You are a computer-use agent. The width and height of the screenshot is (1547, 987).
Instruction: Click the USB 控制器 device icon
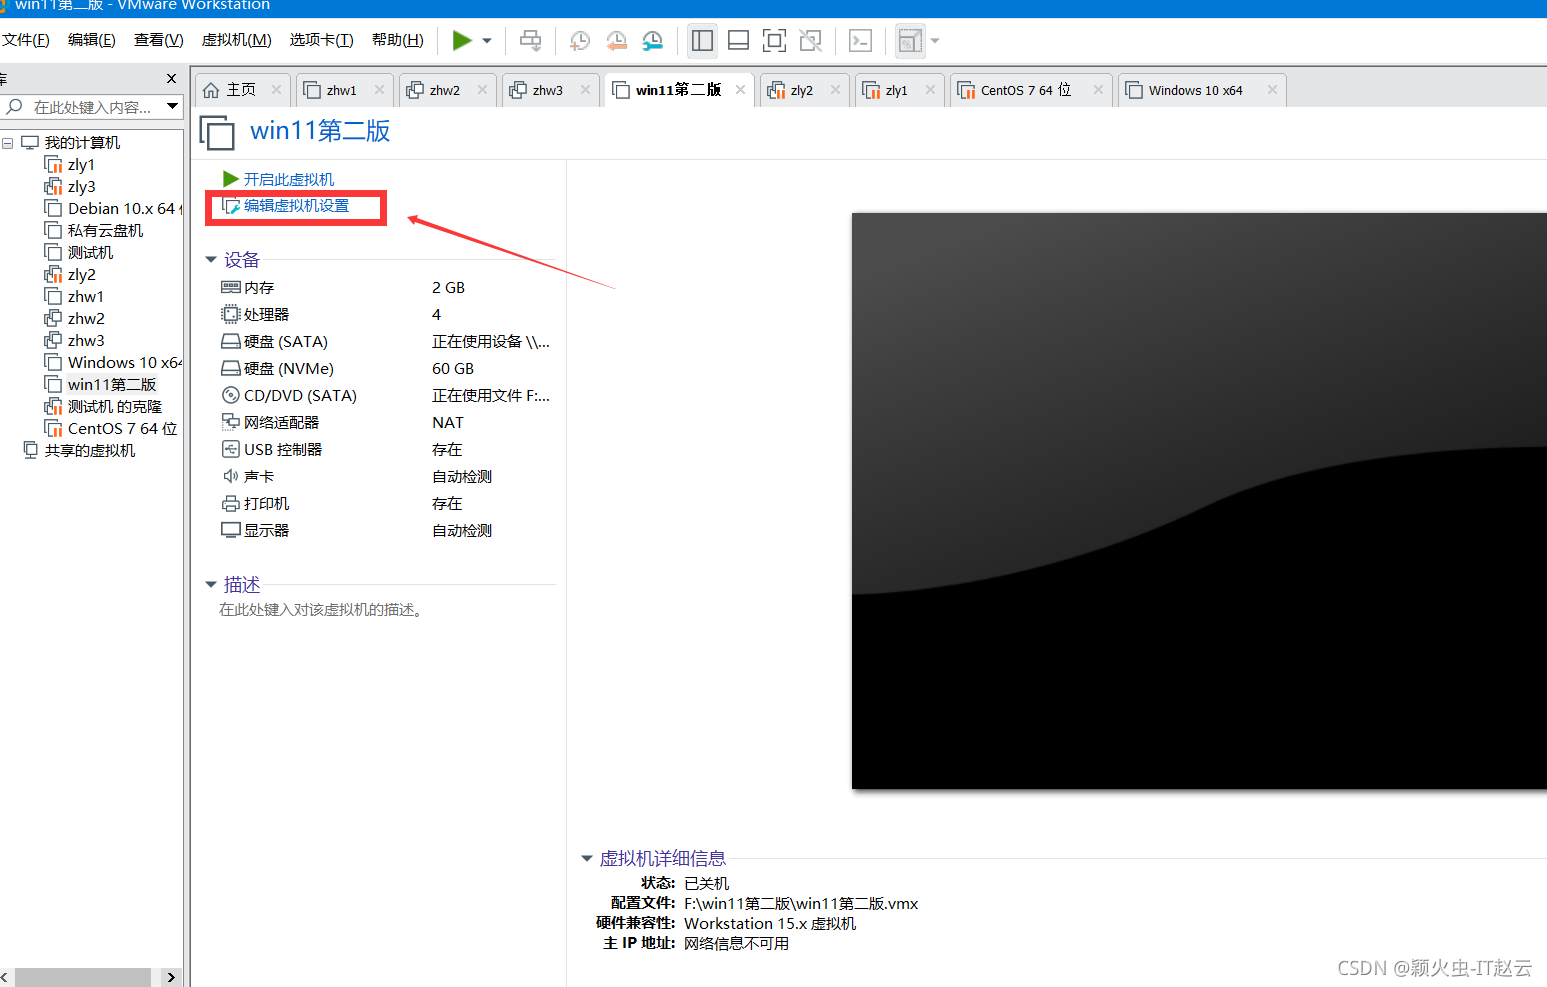[x=231, y=450]
